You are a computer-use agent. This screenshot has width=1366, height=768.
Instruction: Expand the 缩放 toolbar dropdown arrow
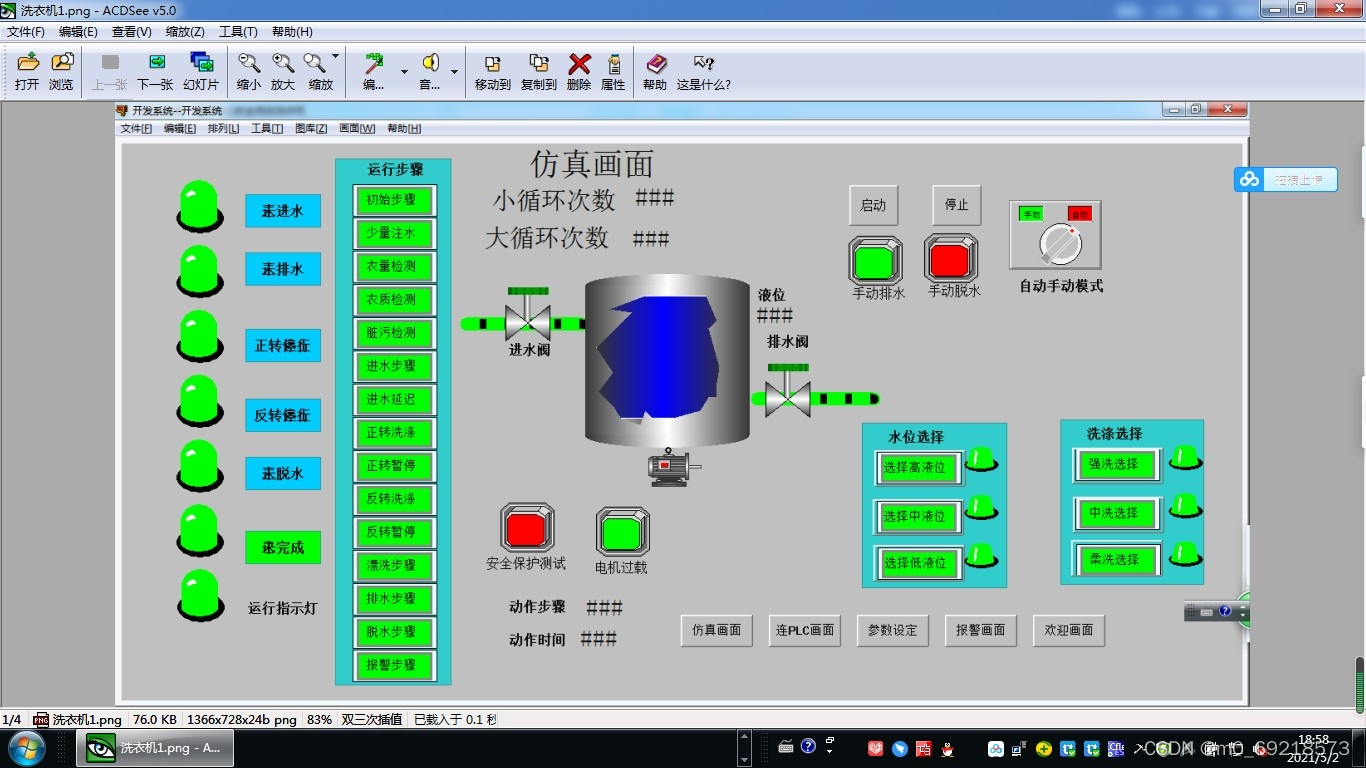tap(335, 57)
